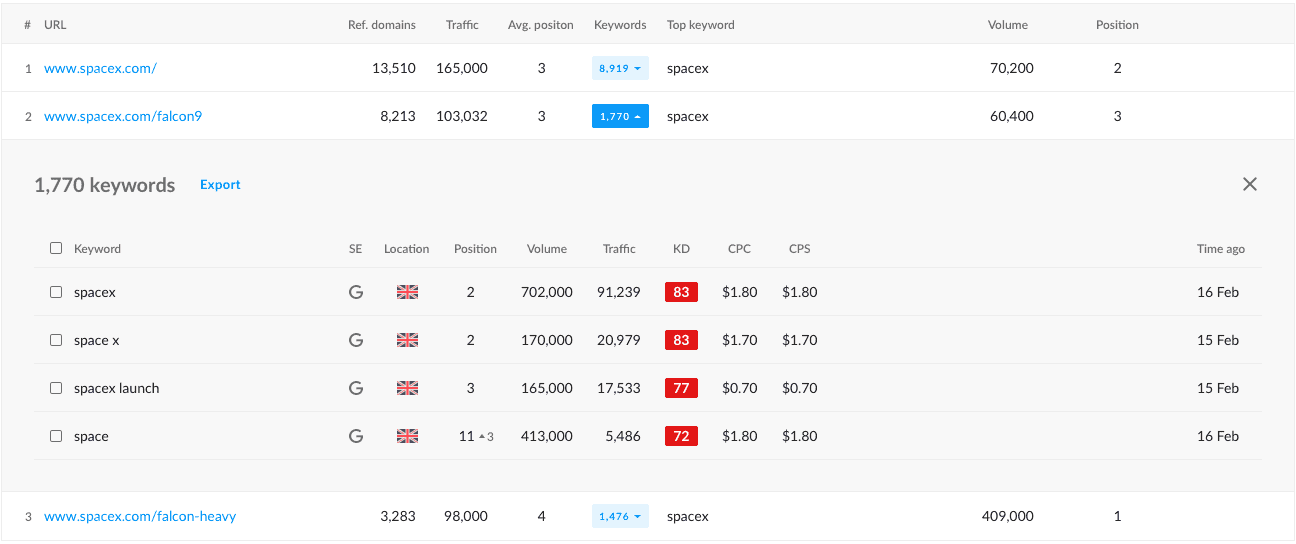The width and height of the screenshot is (1296, 544).
Task: Click the position change arrow 3 indicator
Action: [x=486, y=436]
